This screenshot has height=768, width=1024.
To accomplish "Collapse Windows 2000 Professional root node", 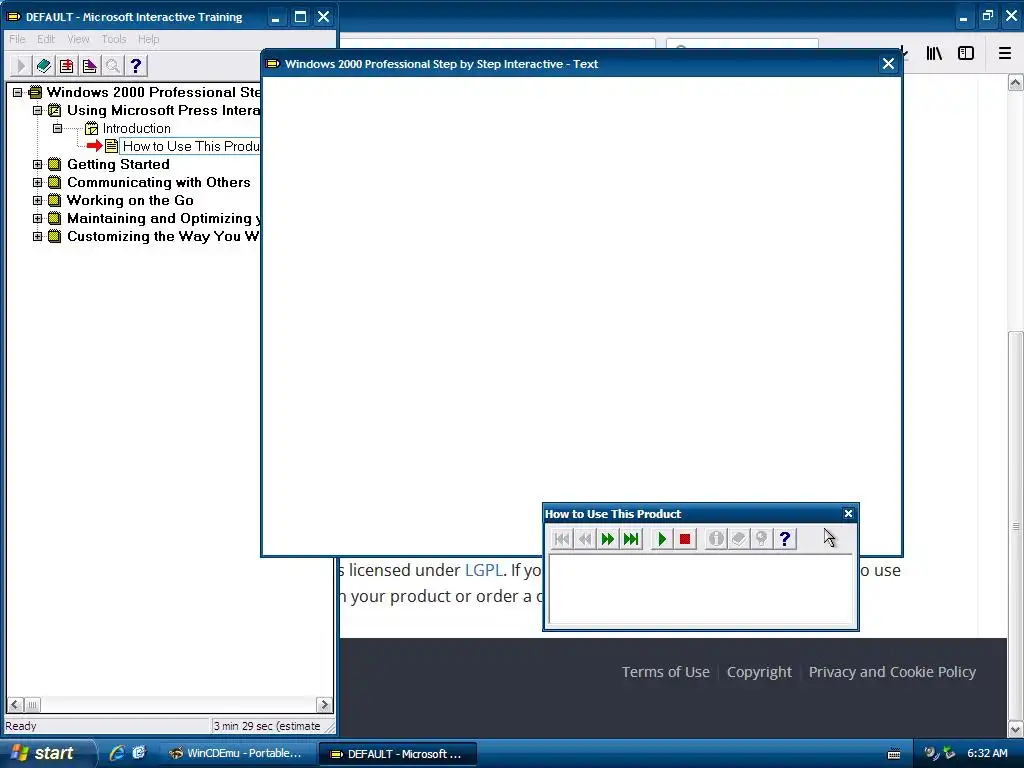I will (x=18, y=92).
